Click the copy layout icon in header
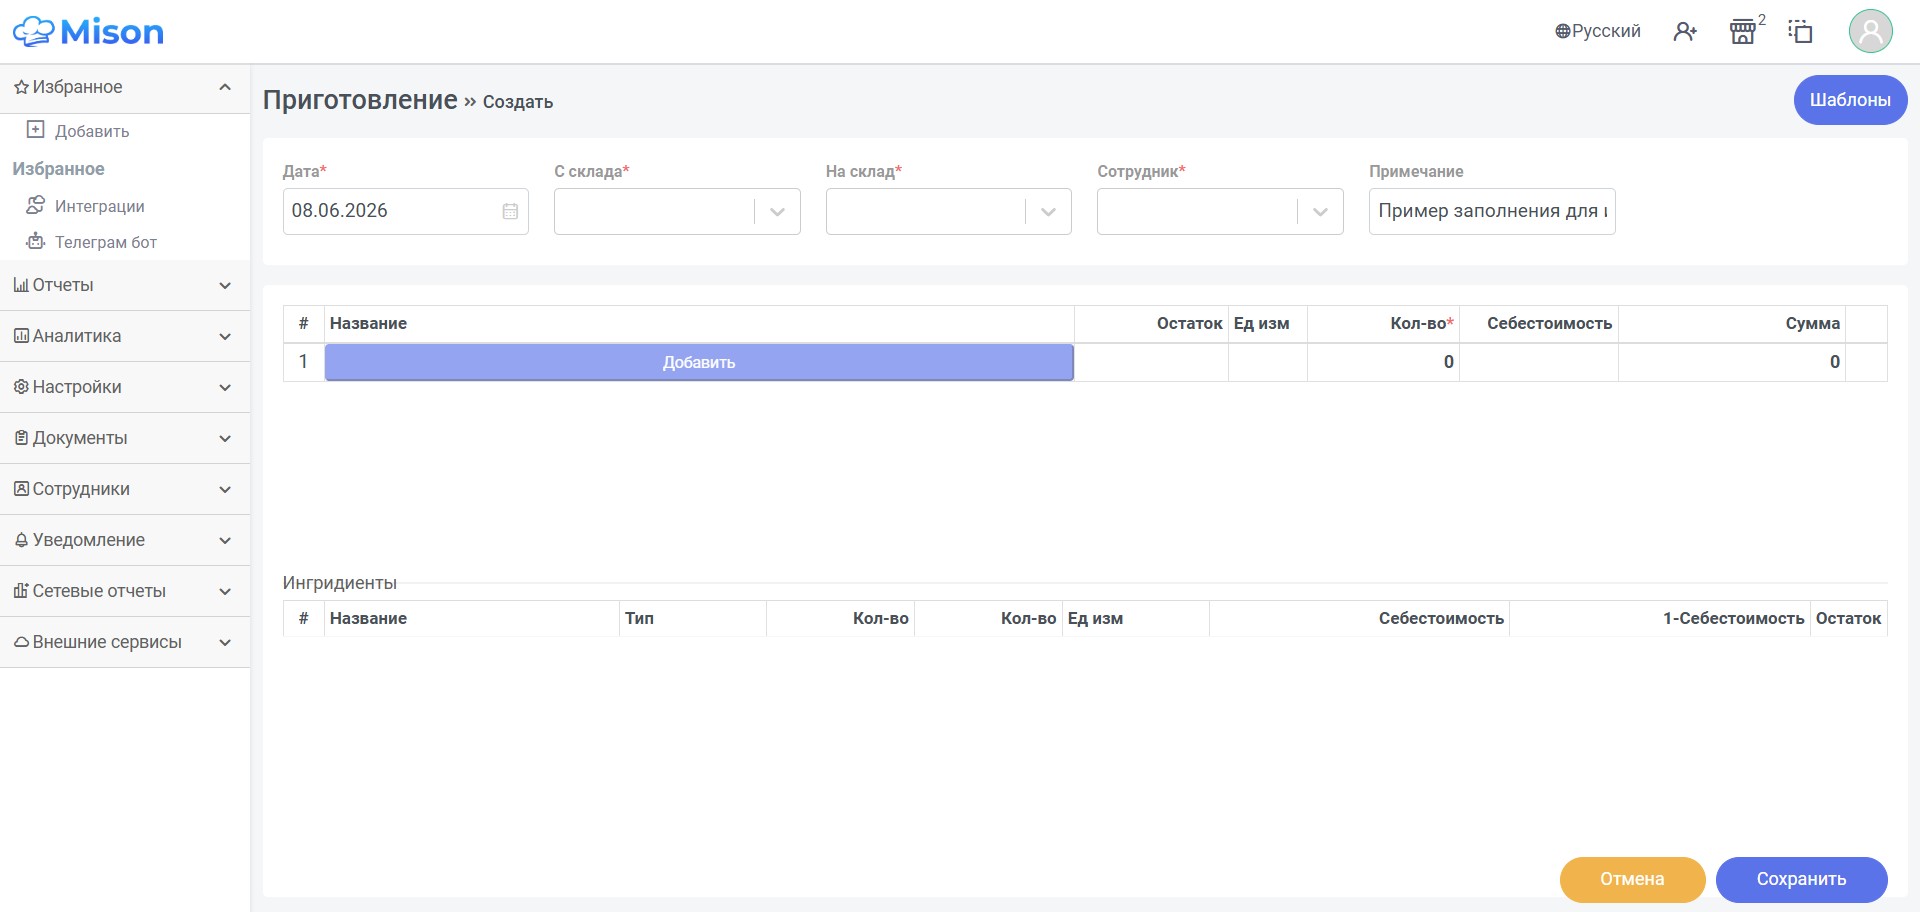Screen dimensions: 1920x912 pyautogui.click(x=1800, y=32)
